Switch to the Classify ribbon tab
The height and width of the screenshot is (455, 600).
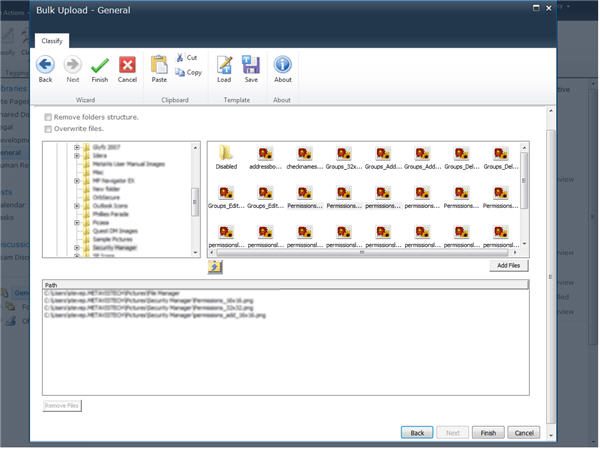[52, 41]
